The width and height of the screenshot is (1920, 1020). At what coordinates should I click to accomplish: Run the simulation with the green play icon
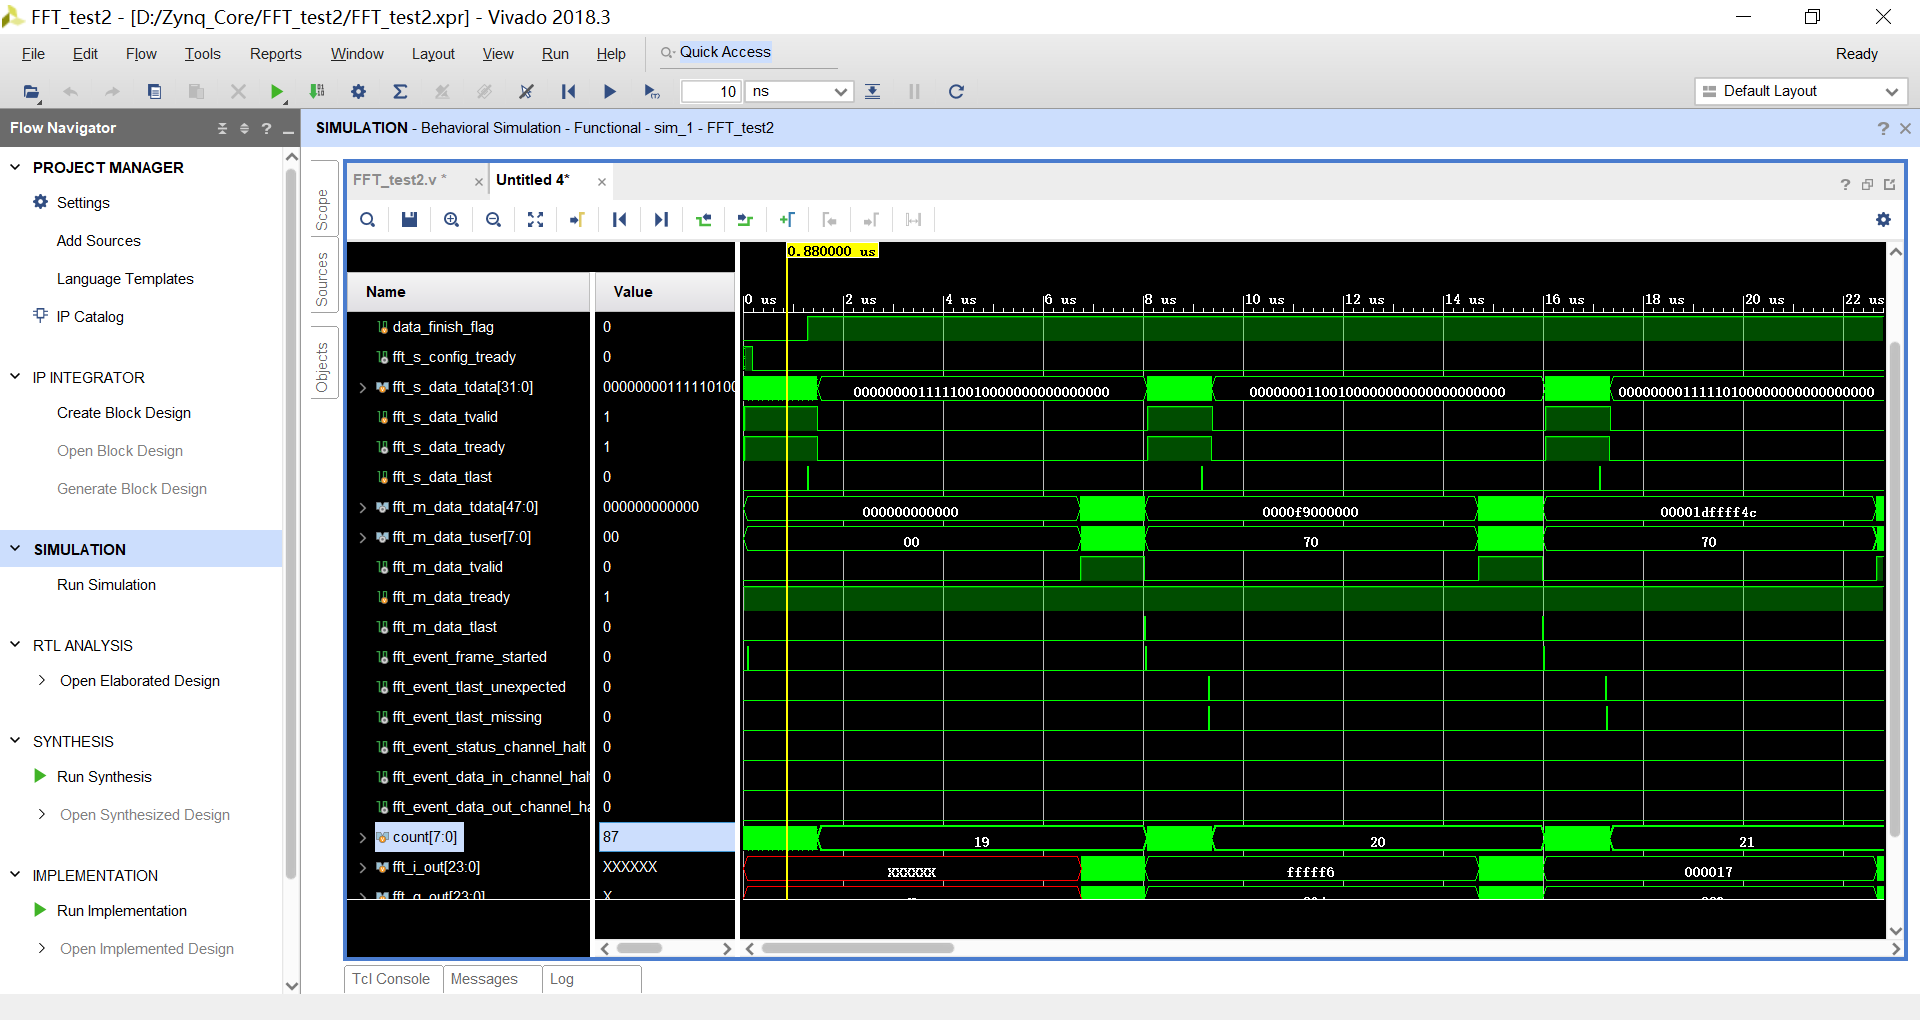[277, 91]
